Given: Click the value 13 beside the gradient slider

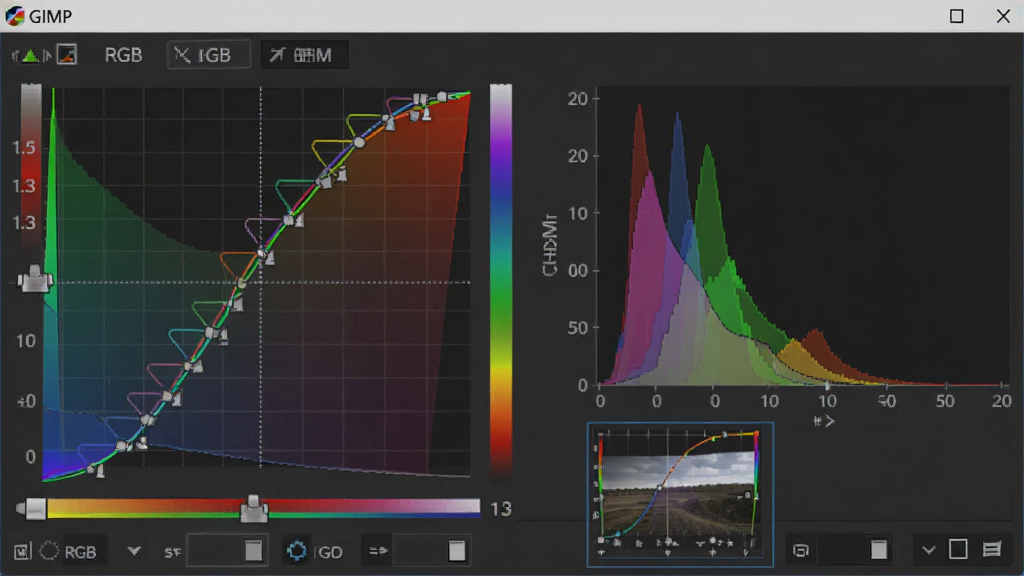Looking at the screenshot, I should 501,509.
